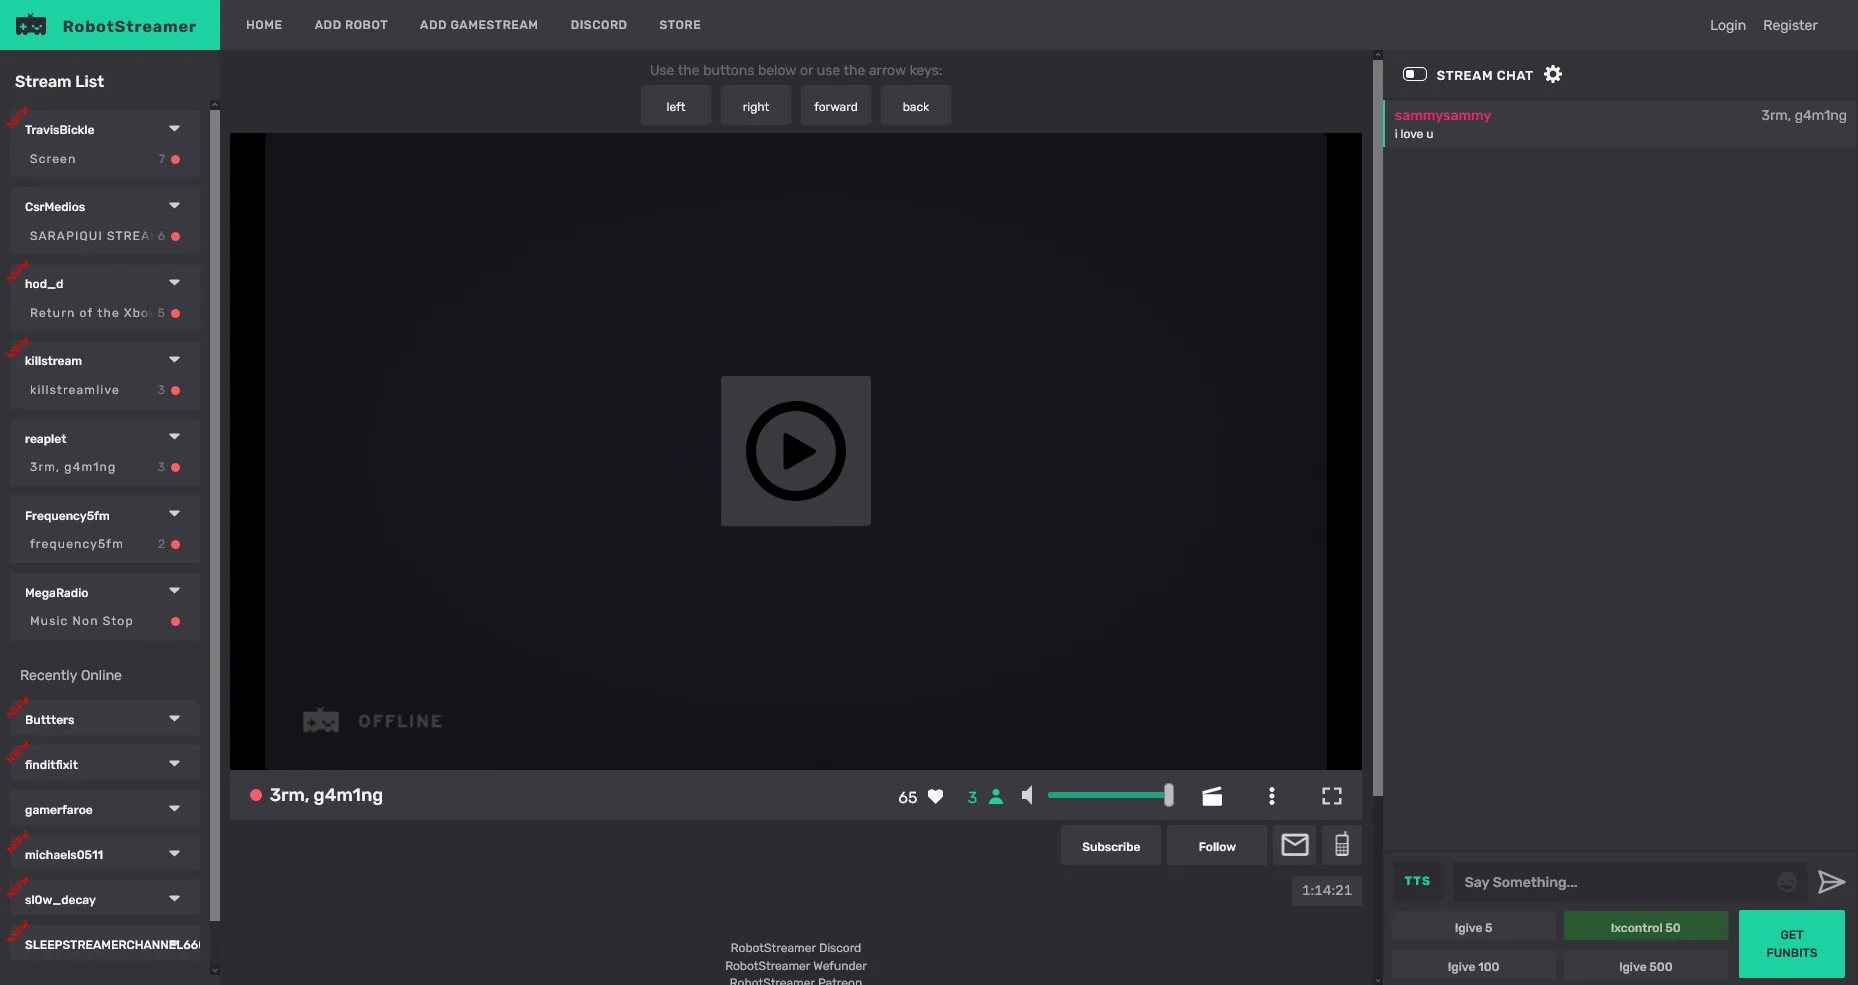1858x985 pixels.
Task: Click the RobotStreamer robot logo
Action: [x=30, y=24]
